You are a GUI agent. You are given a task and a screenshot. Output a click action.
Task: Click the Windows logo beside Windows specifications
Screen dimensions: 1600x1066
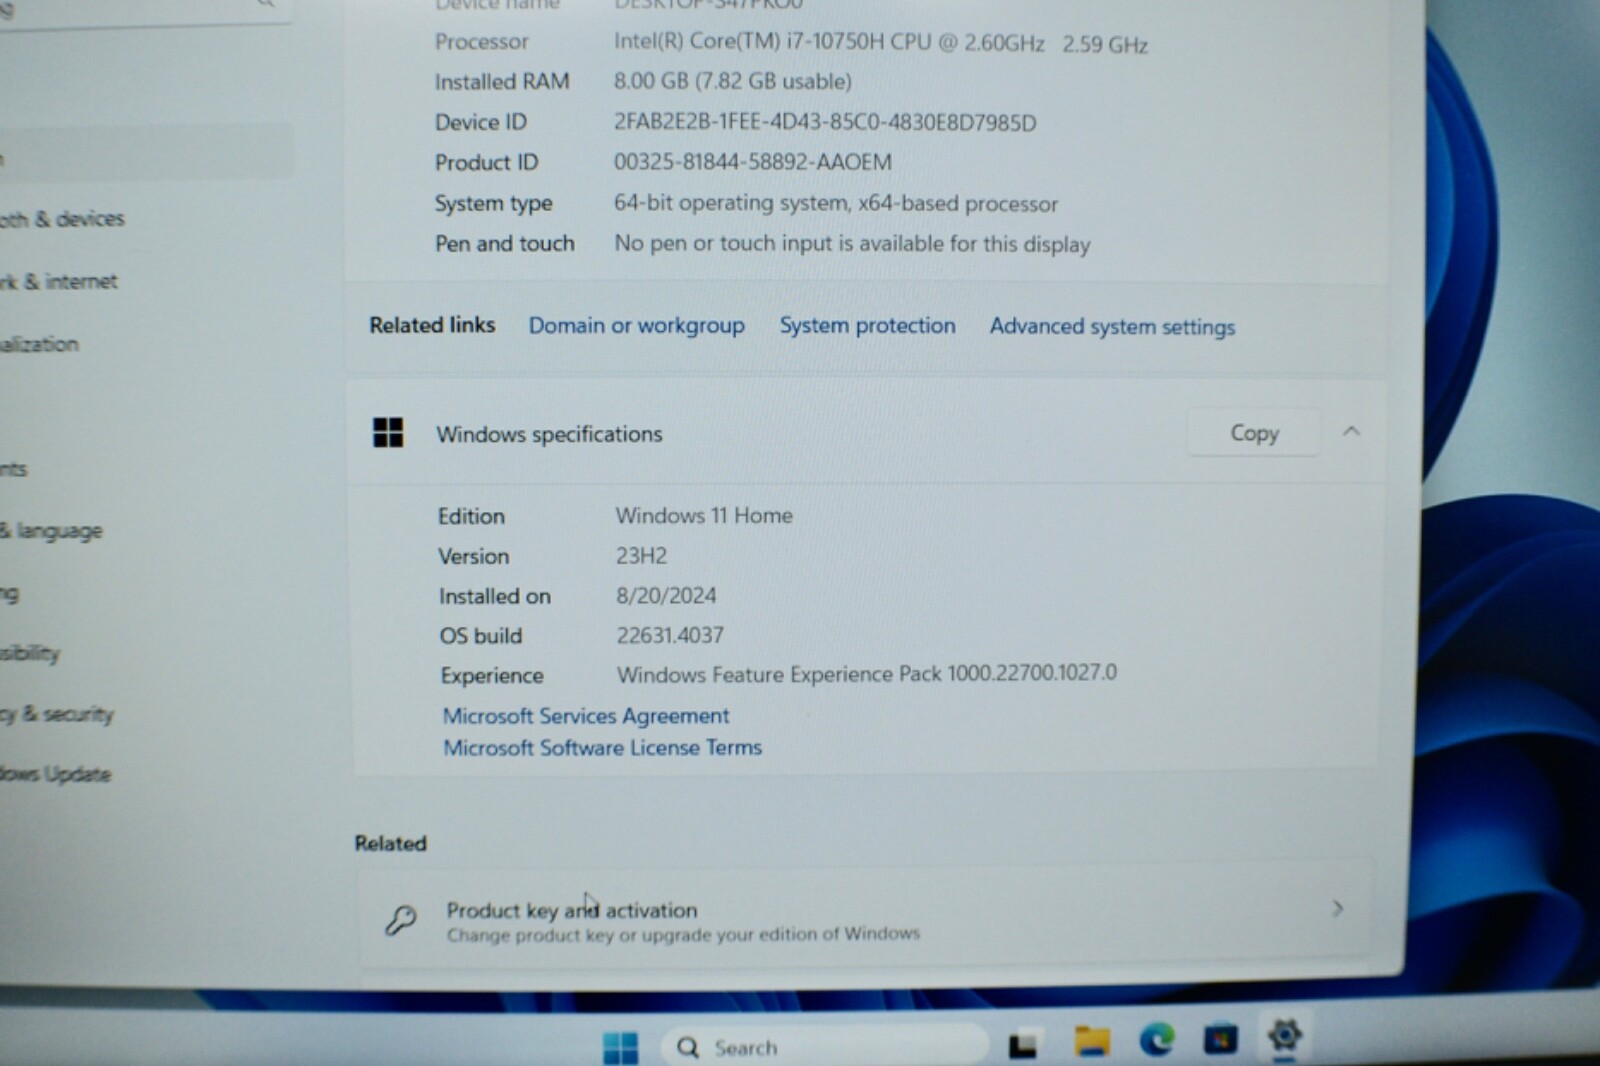tap(388, 433)
